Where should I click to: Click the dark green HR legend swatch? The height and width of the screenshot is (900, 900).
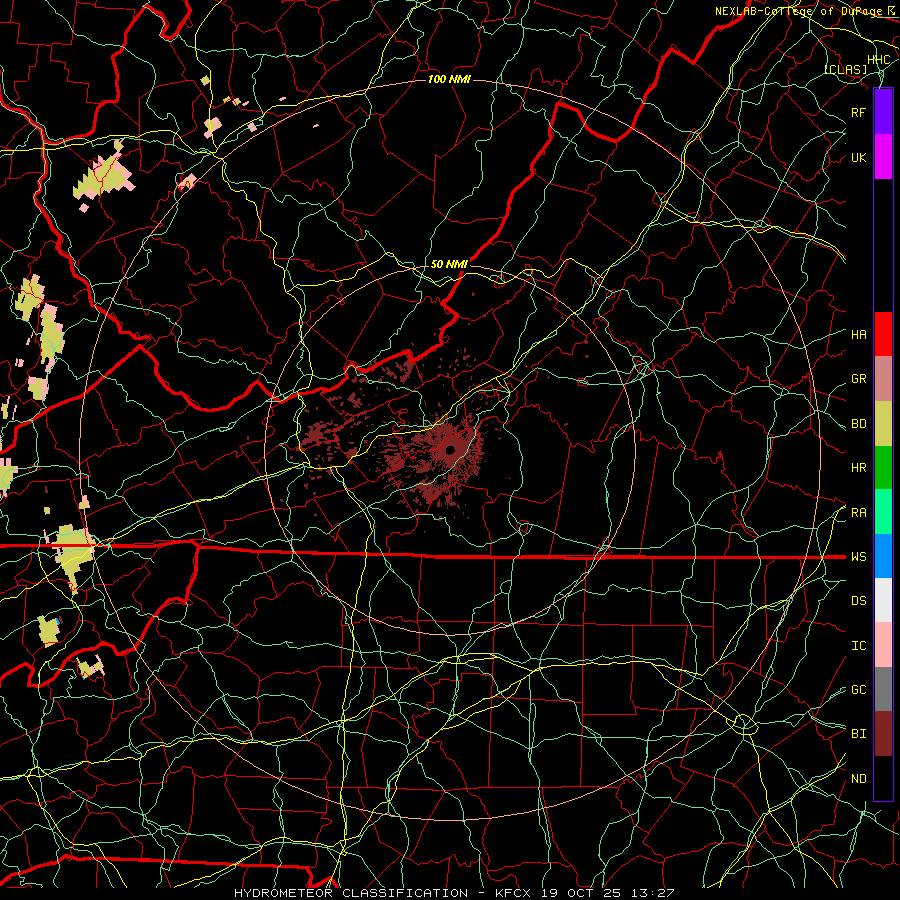coord(883,468)
